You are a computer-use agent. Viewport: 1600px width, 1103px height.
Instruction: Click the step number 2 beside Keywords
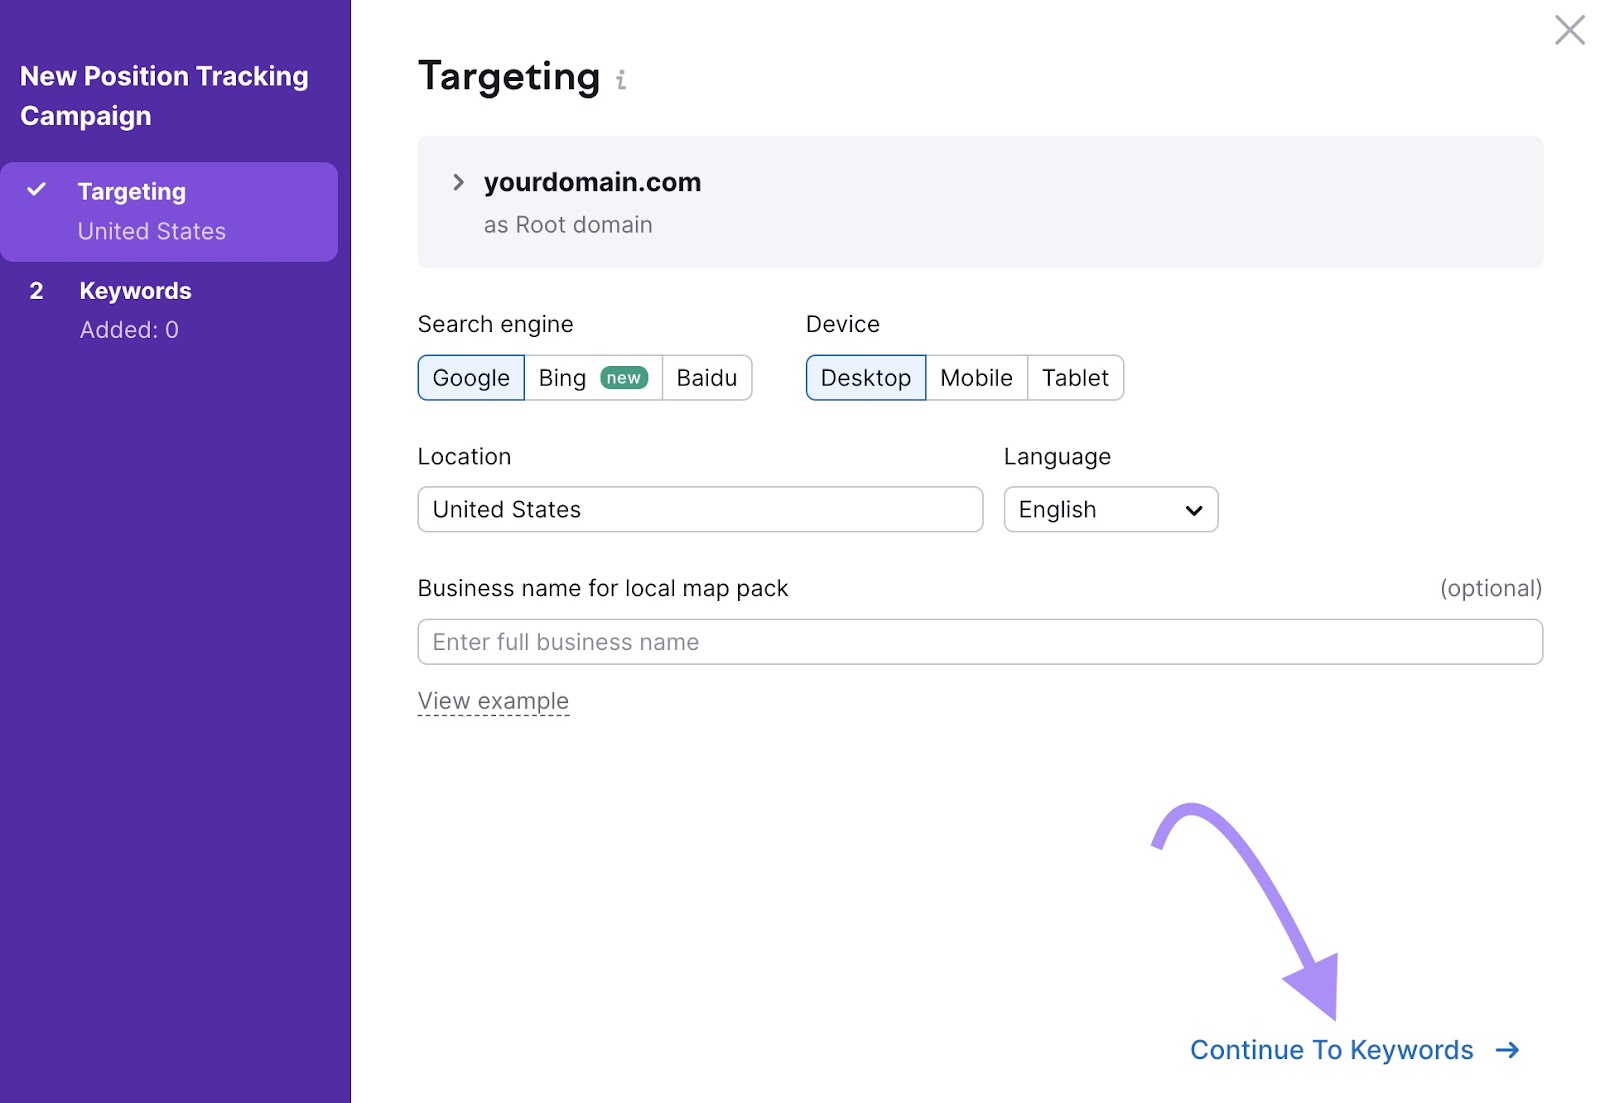coord(35,291)
